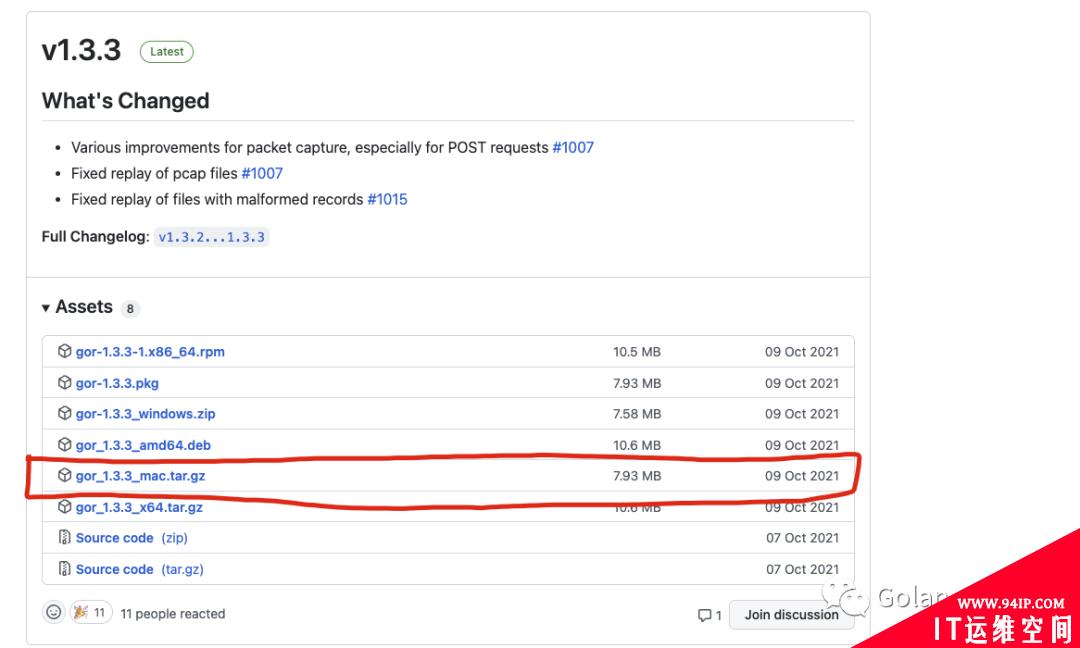Click the '11 people reacted' text
The image size is (1080, 648).
click(x=173, y=614)
